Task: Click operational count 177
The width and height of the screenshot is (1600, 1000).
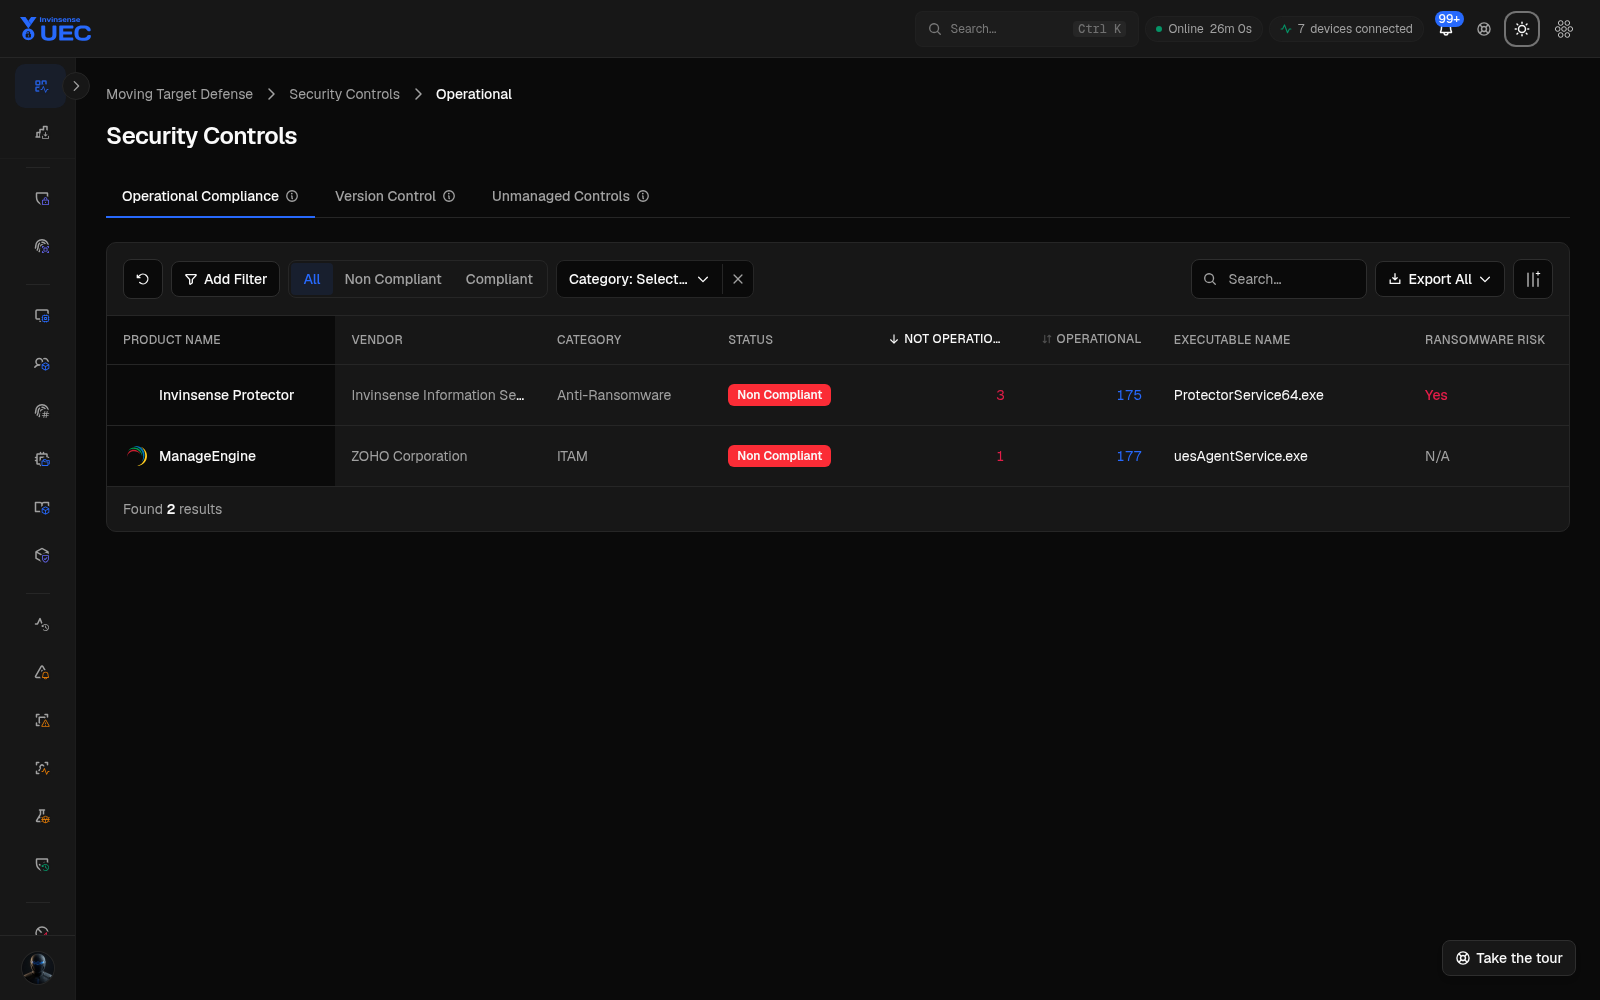Action: (1129, 456)
